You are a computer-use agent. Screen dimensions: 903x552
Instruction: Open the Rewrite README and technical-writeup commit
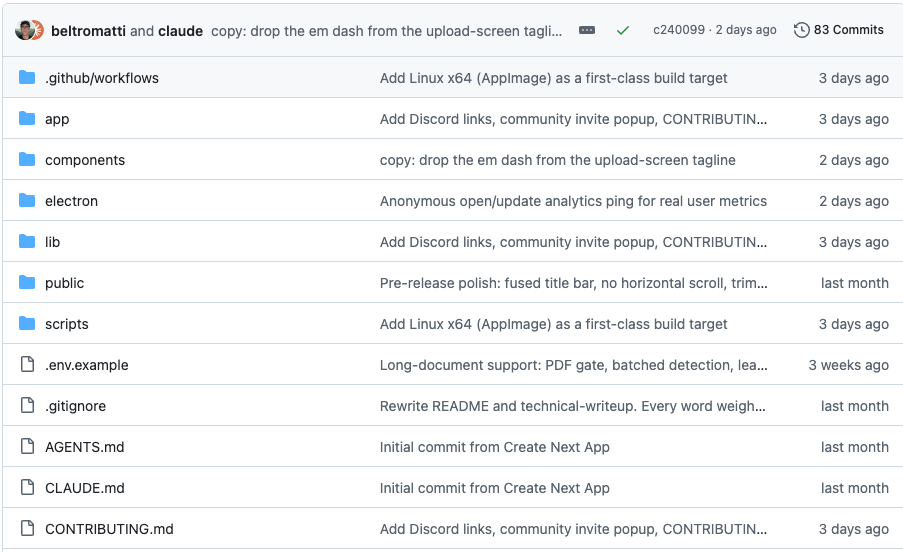click(x=572, y=406)
